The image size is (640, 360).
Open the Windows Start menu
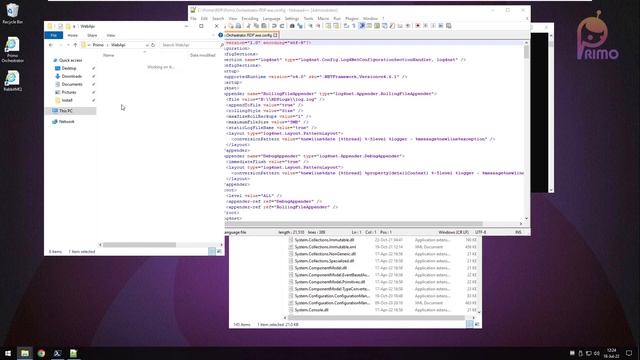[8, 353]
